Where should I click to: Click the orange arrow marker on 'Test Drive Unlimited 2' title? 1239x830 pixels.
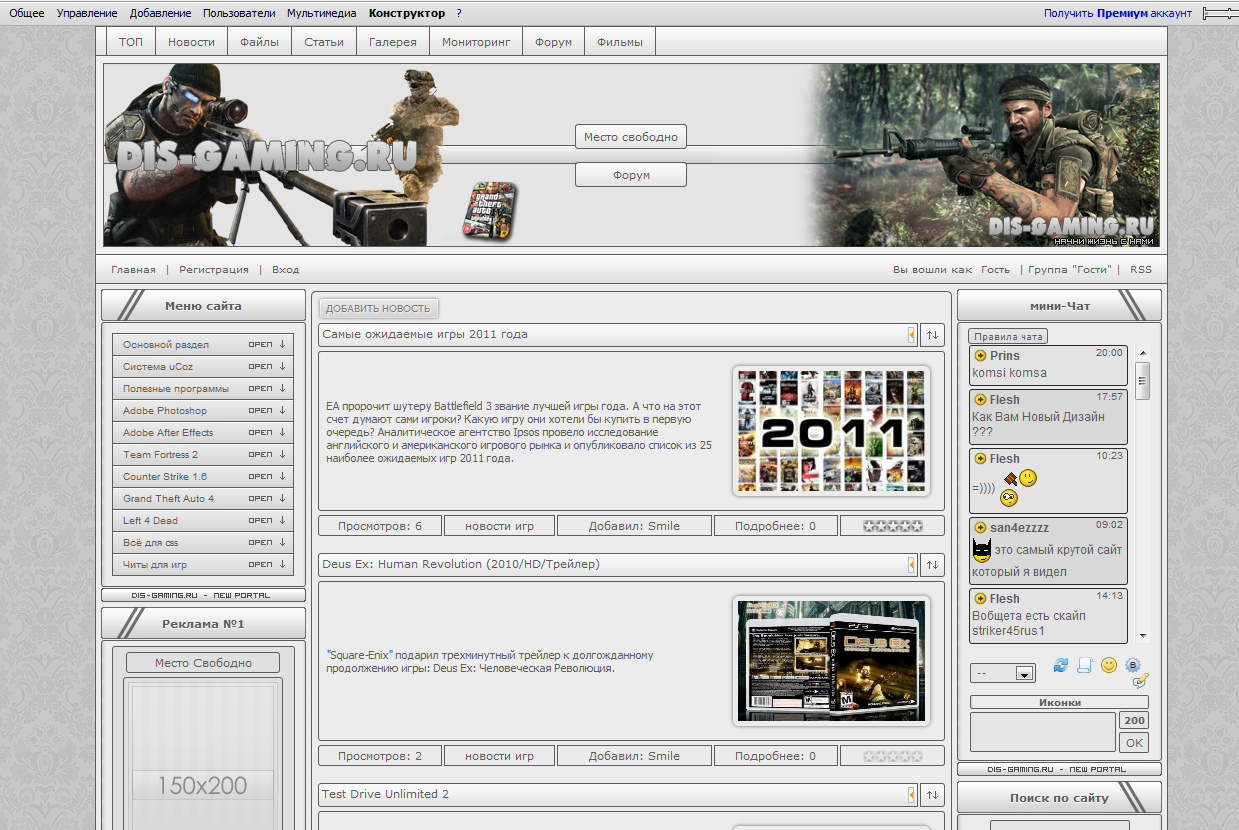(x=912, y=795)
